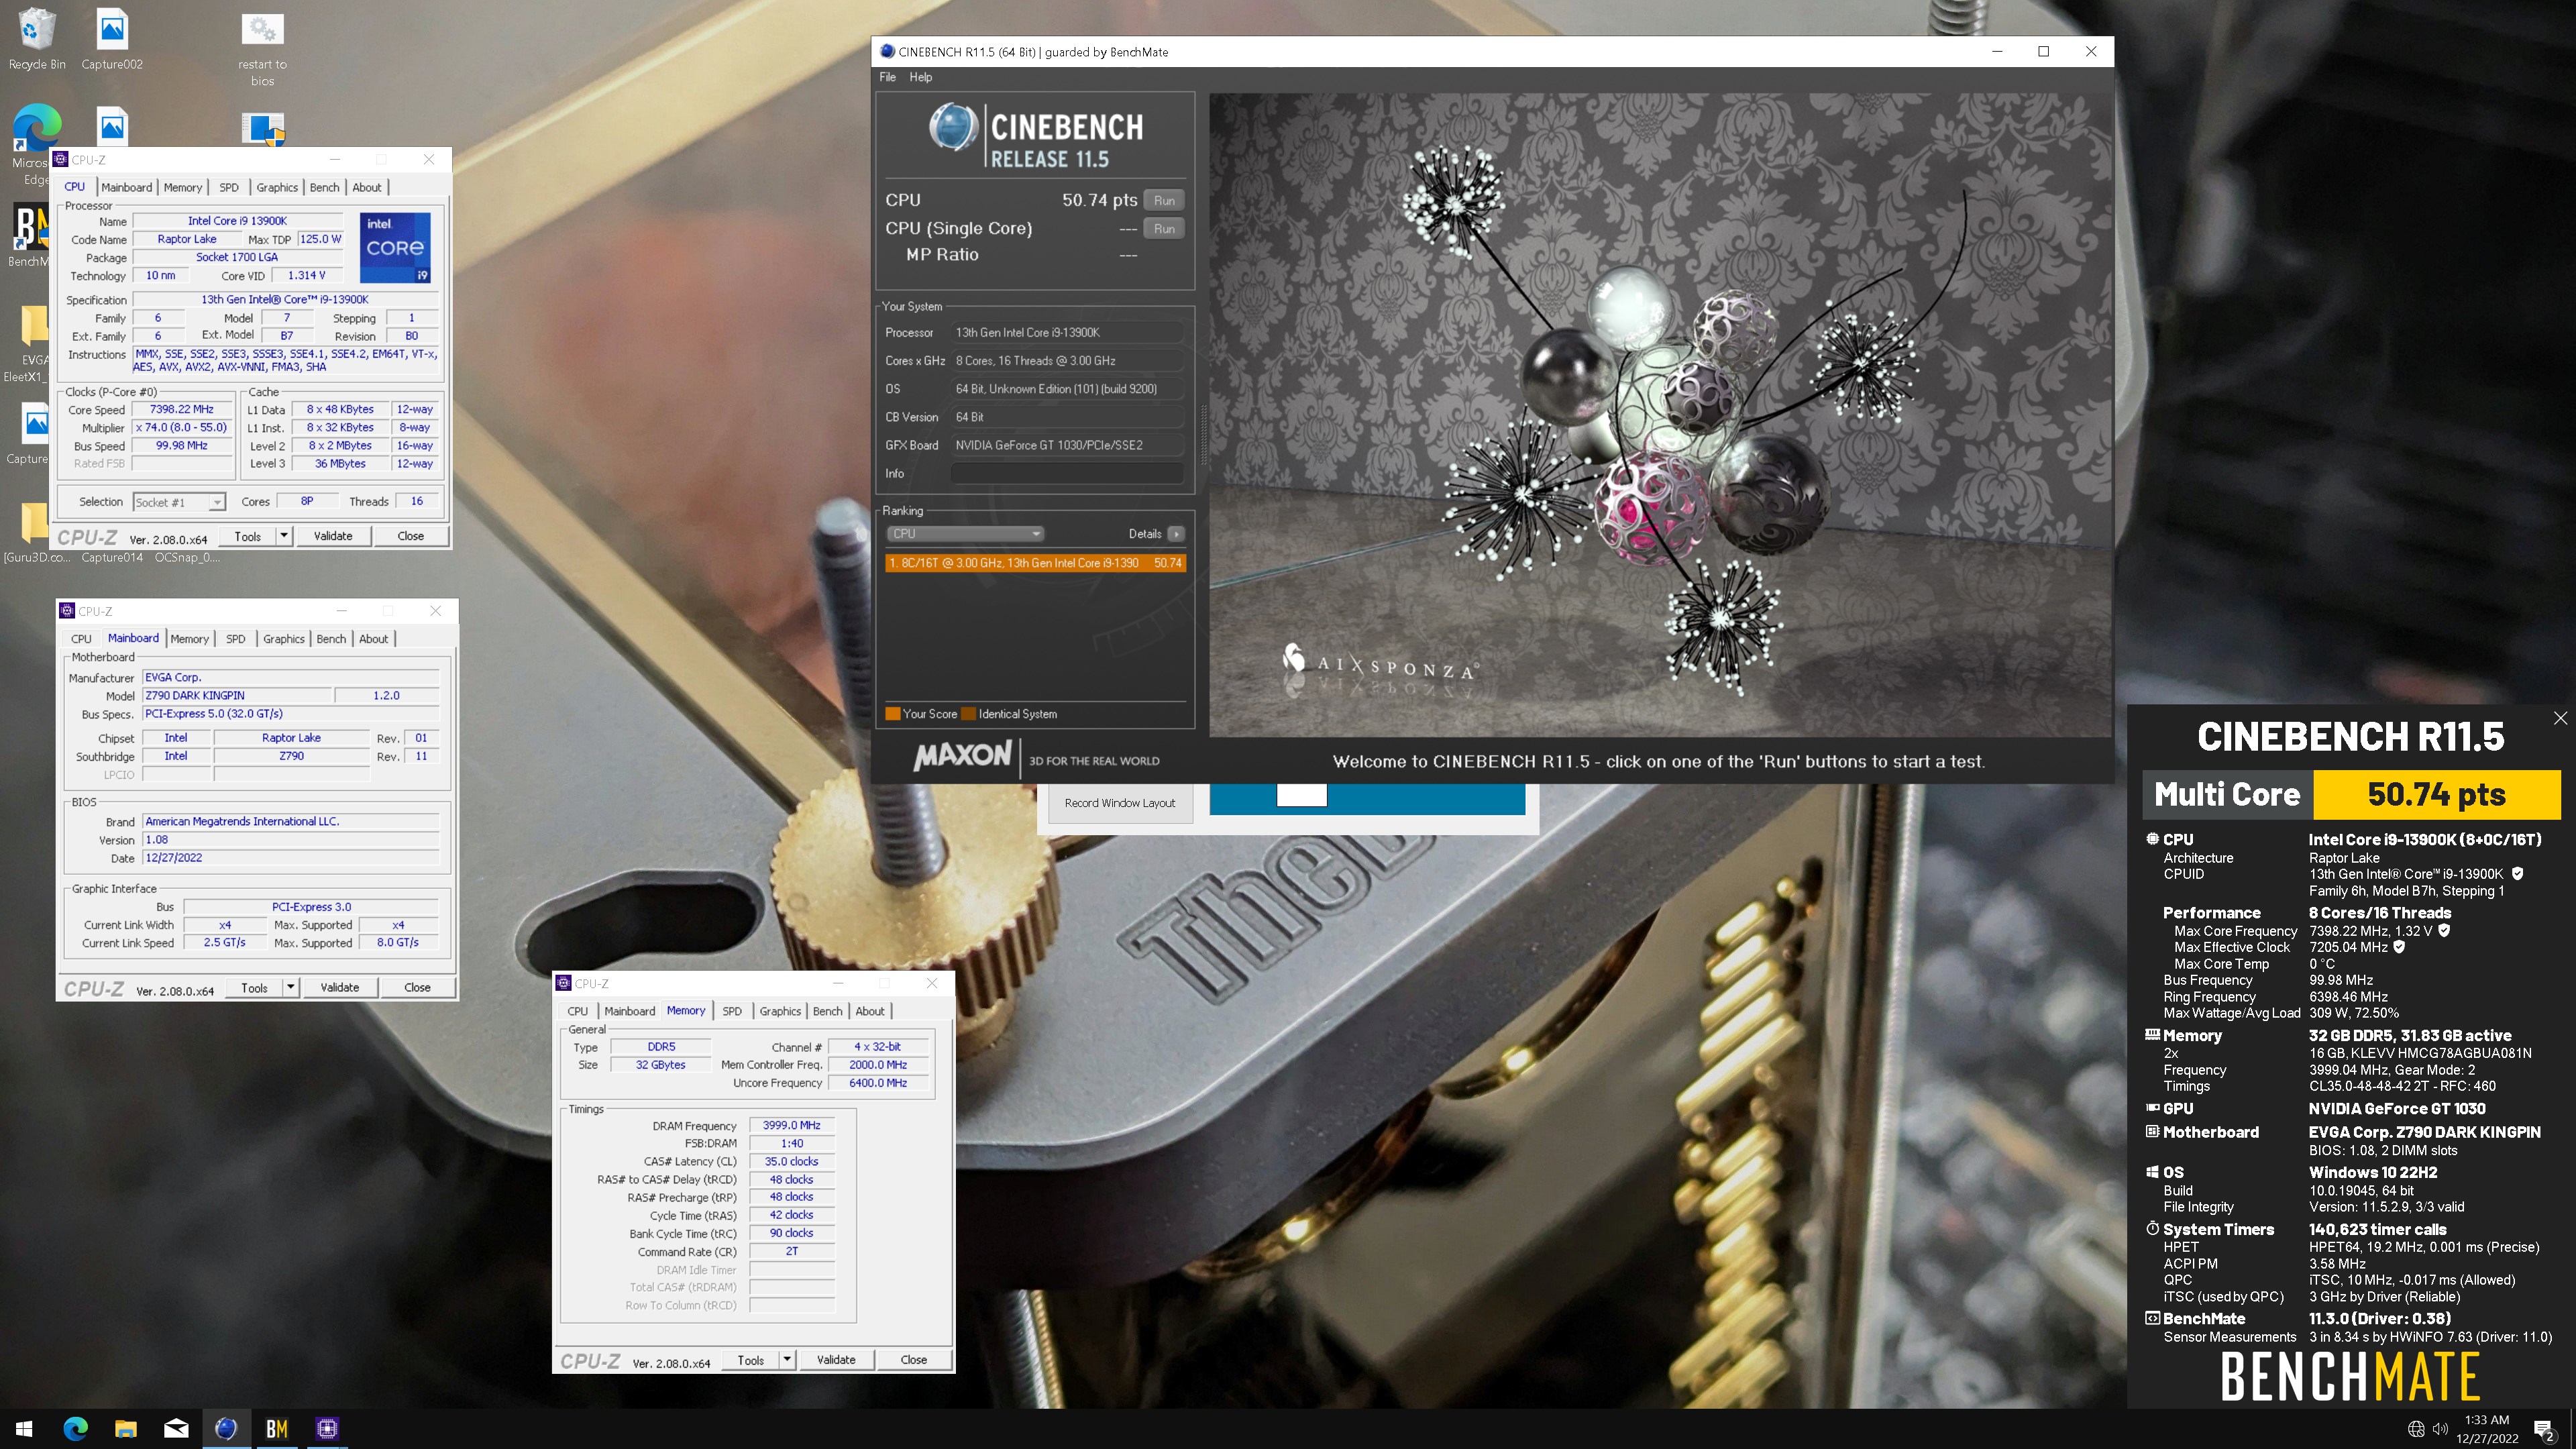2576x1449 pixels.
Task: Open the Capture002 desktop image file
Action: [x=112, y=38]
